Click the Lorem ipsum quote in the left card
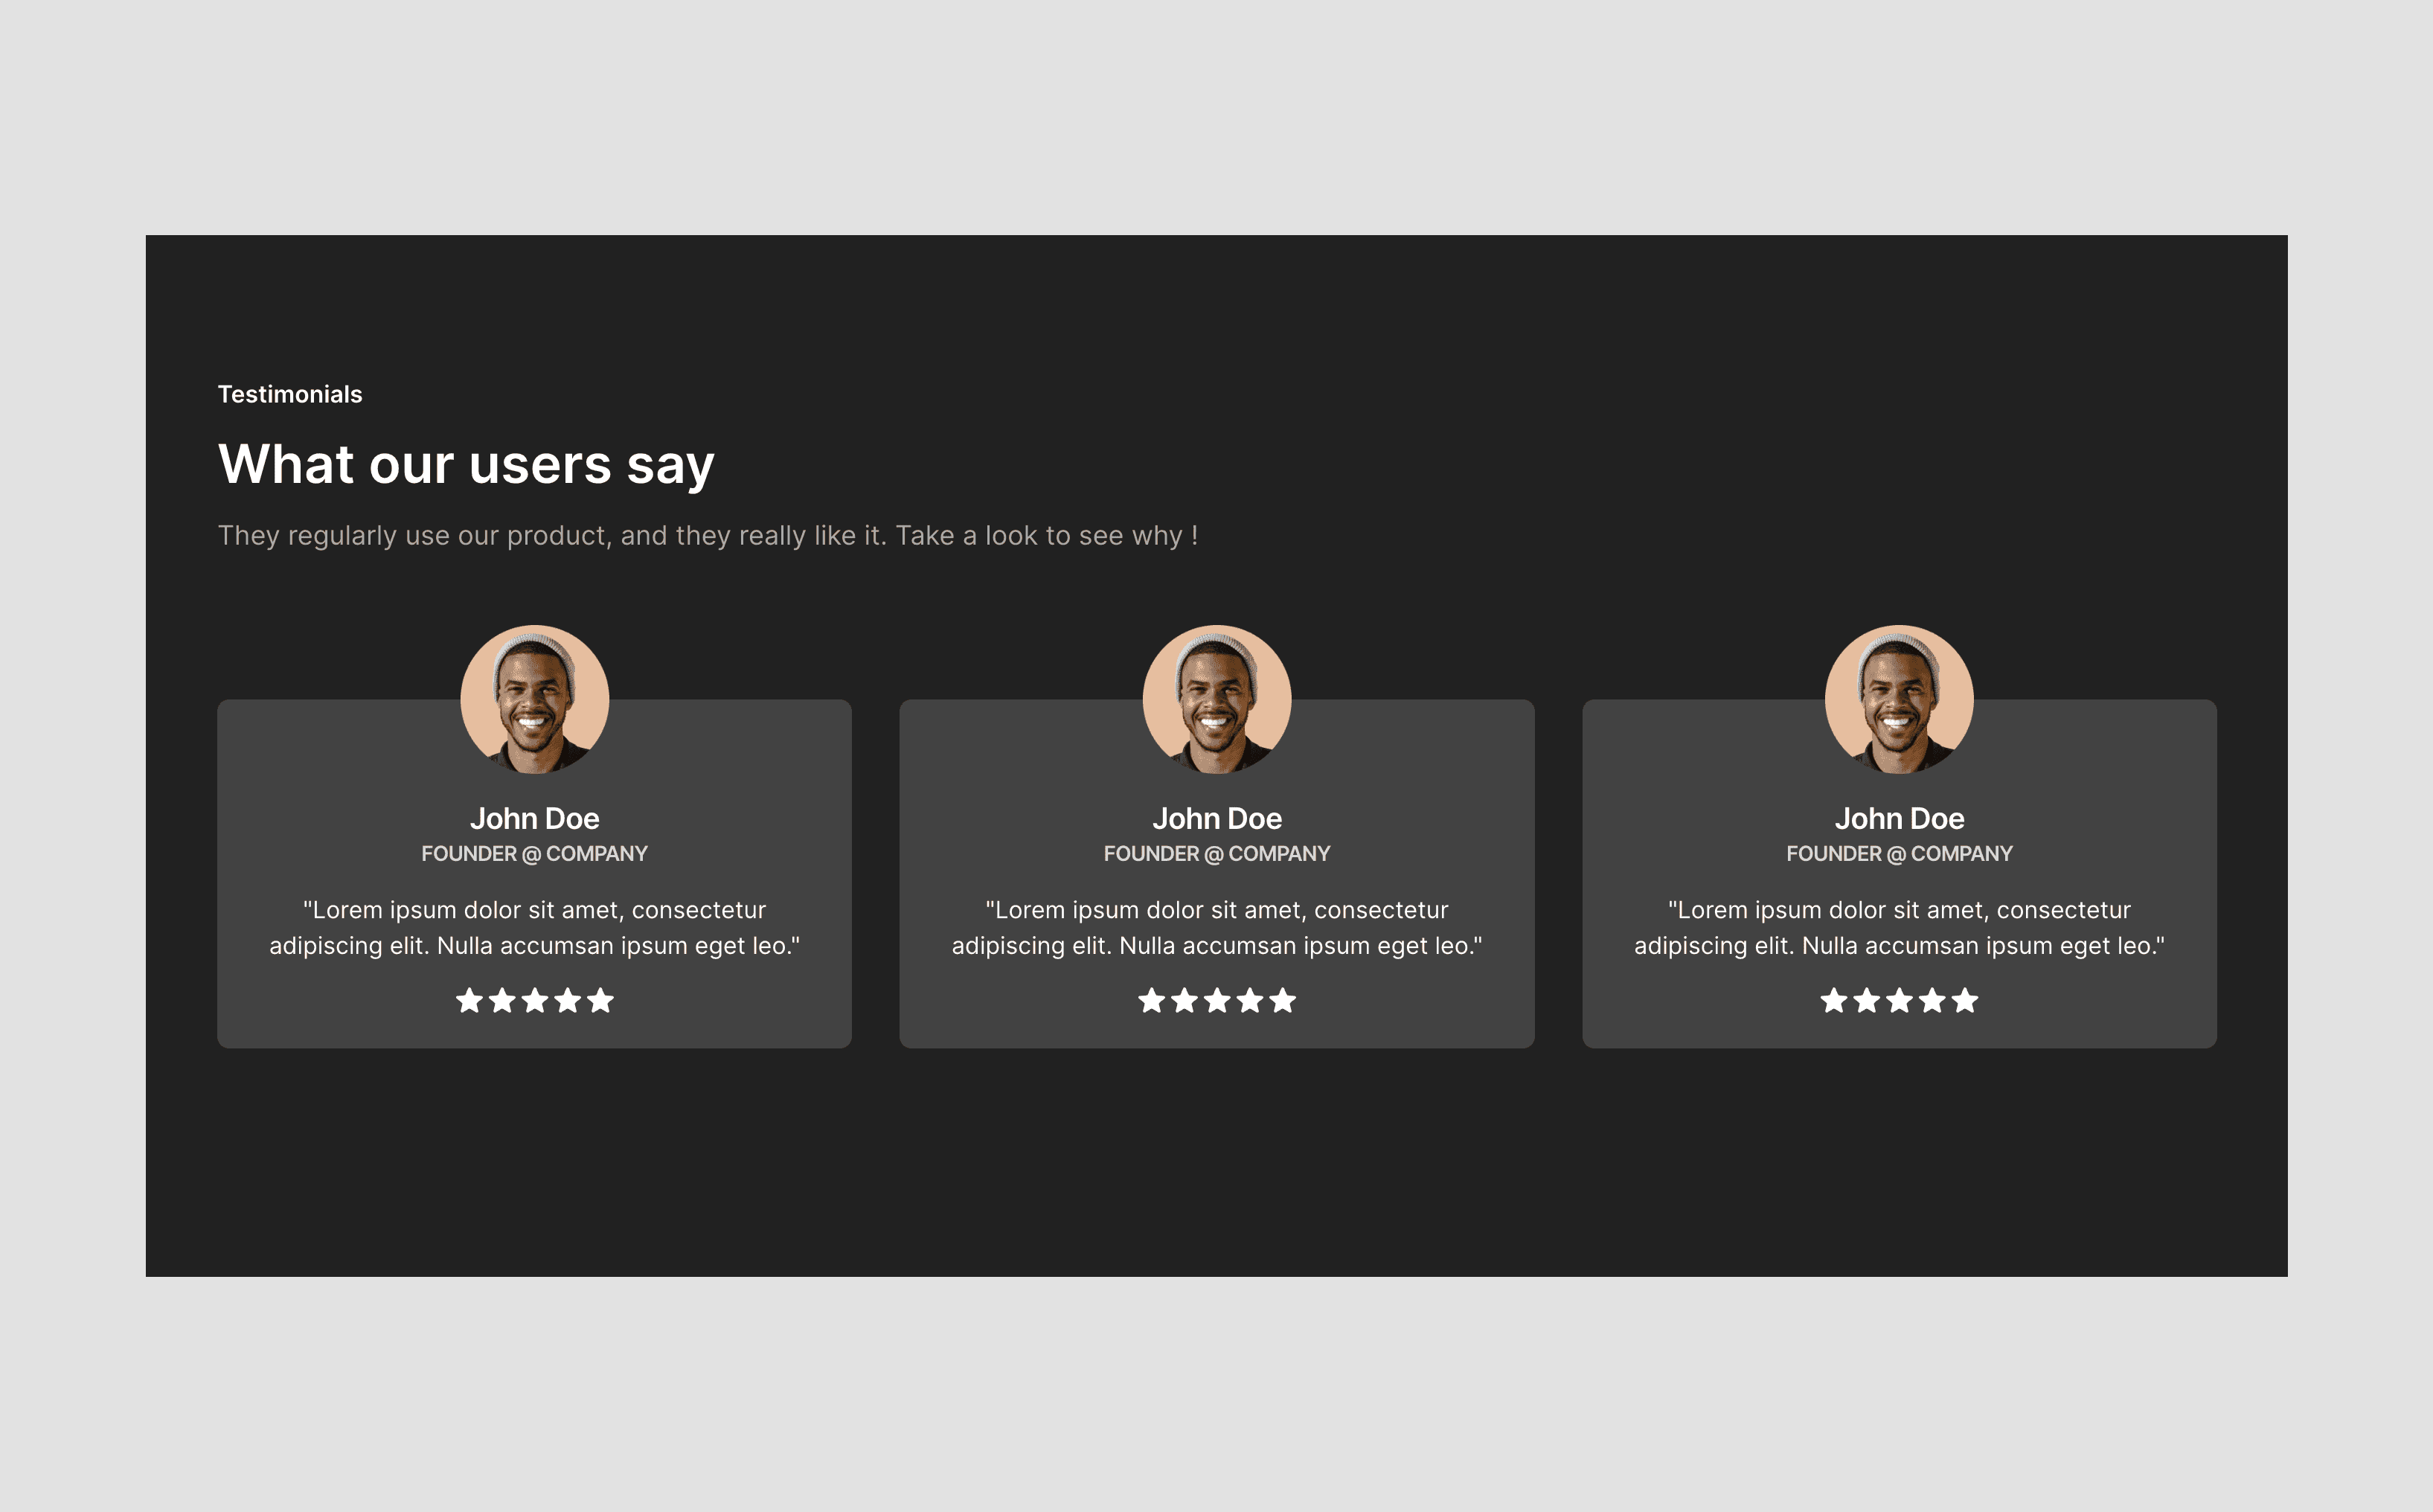Image resolution: width=2433 pixels, height=1512 pixels. pos(535,928)
